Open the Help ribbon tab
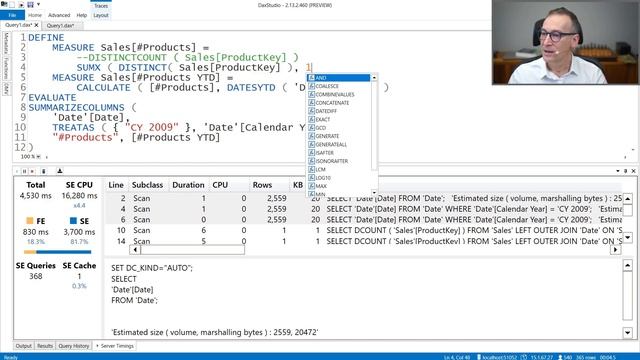Screen dimensions: 640x360 pos(82,15)
